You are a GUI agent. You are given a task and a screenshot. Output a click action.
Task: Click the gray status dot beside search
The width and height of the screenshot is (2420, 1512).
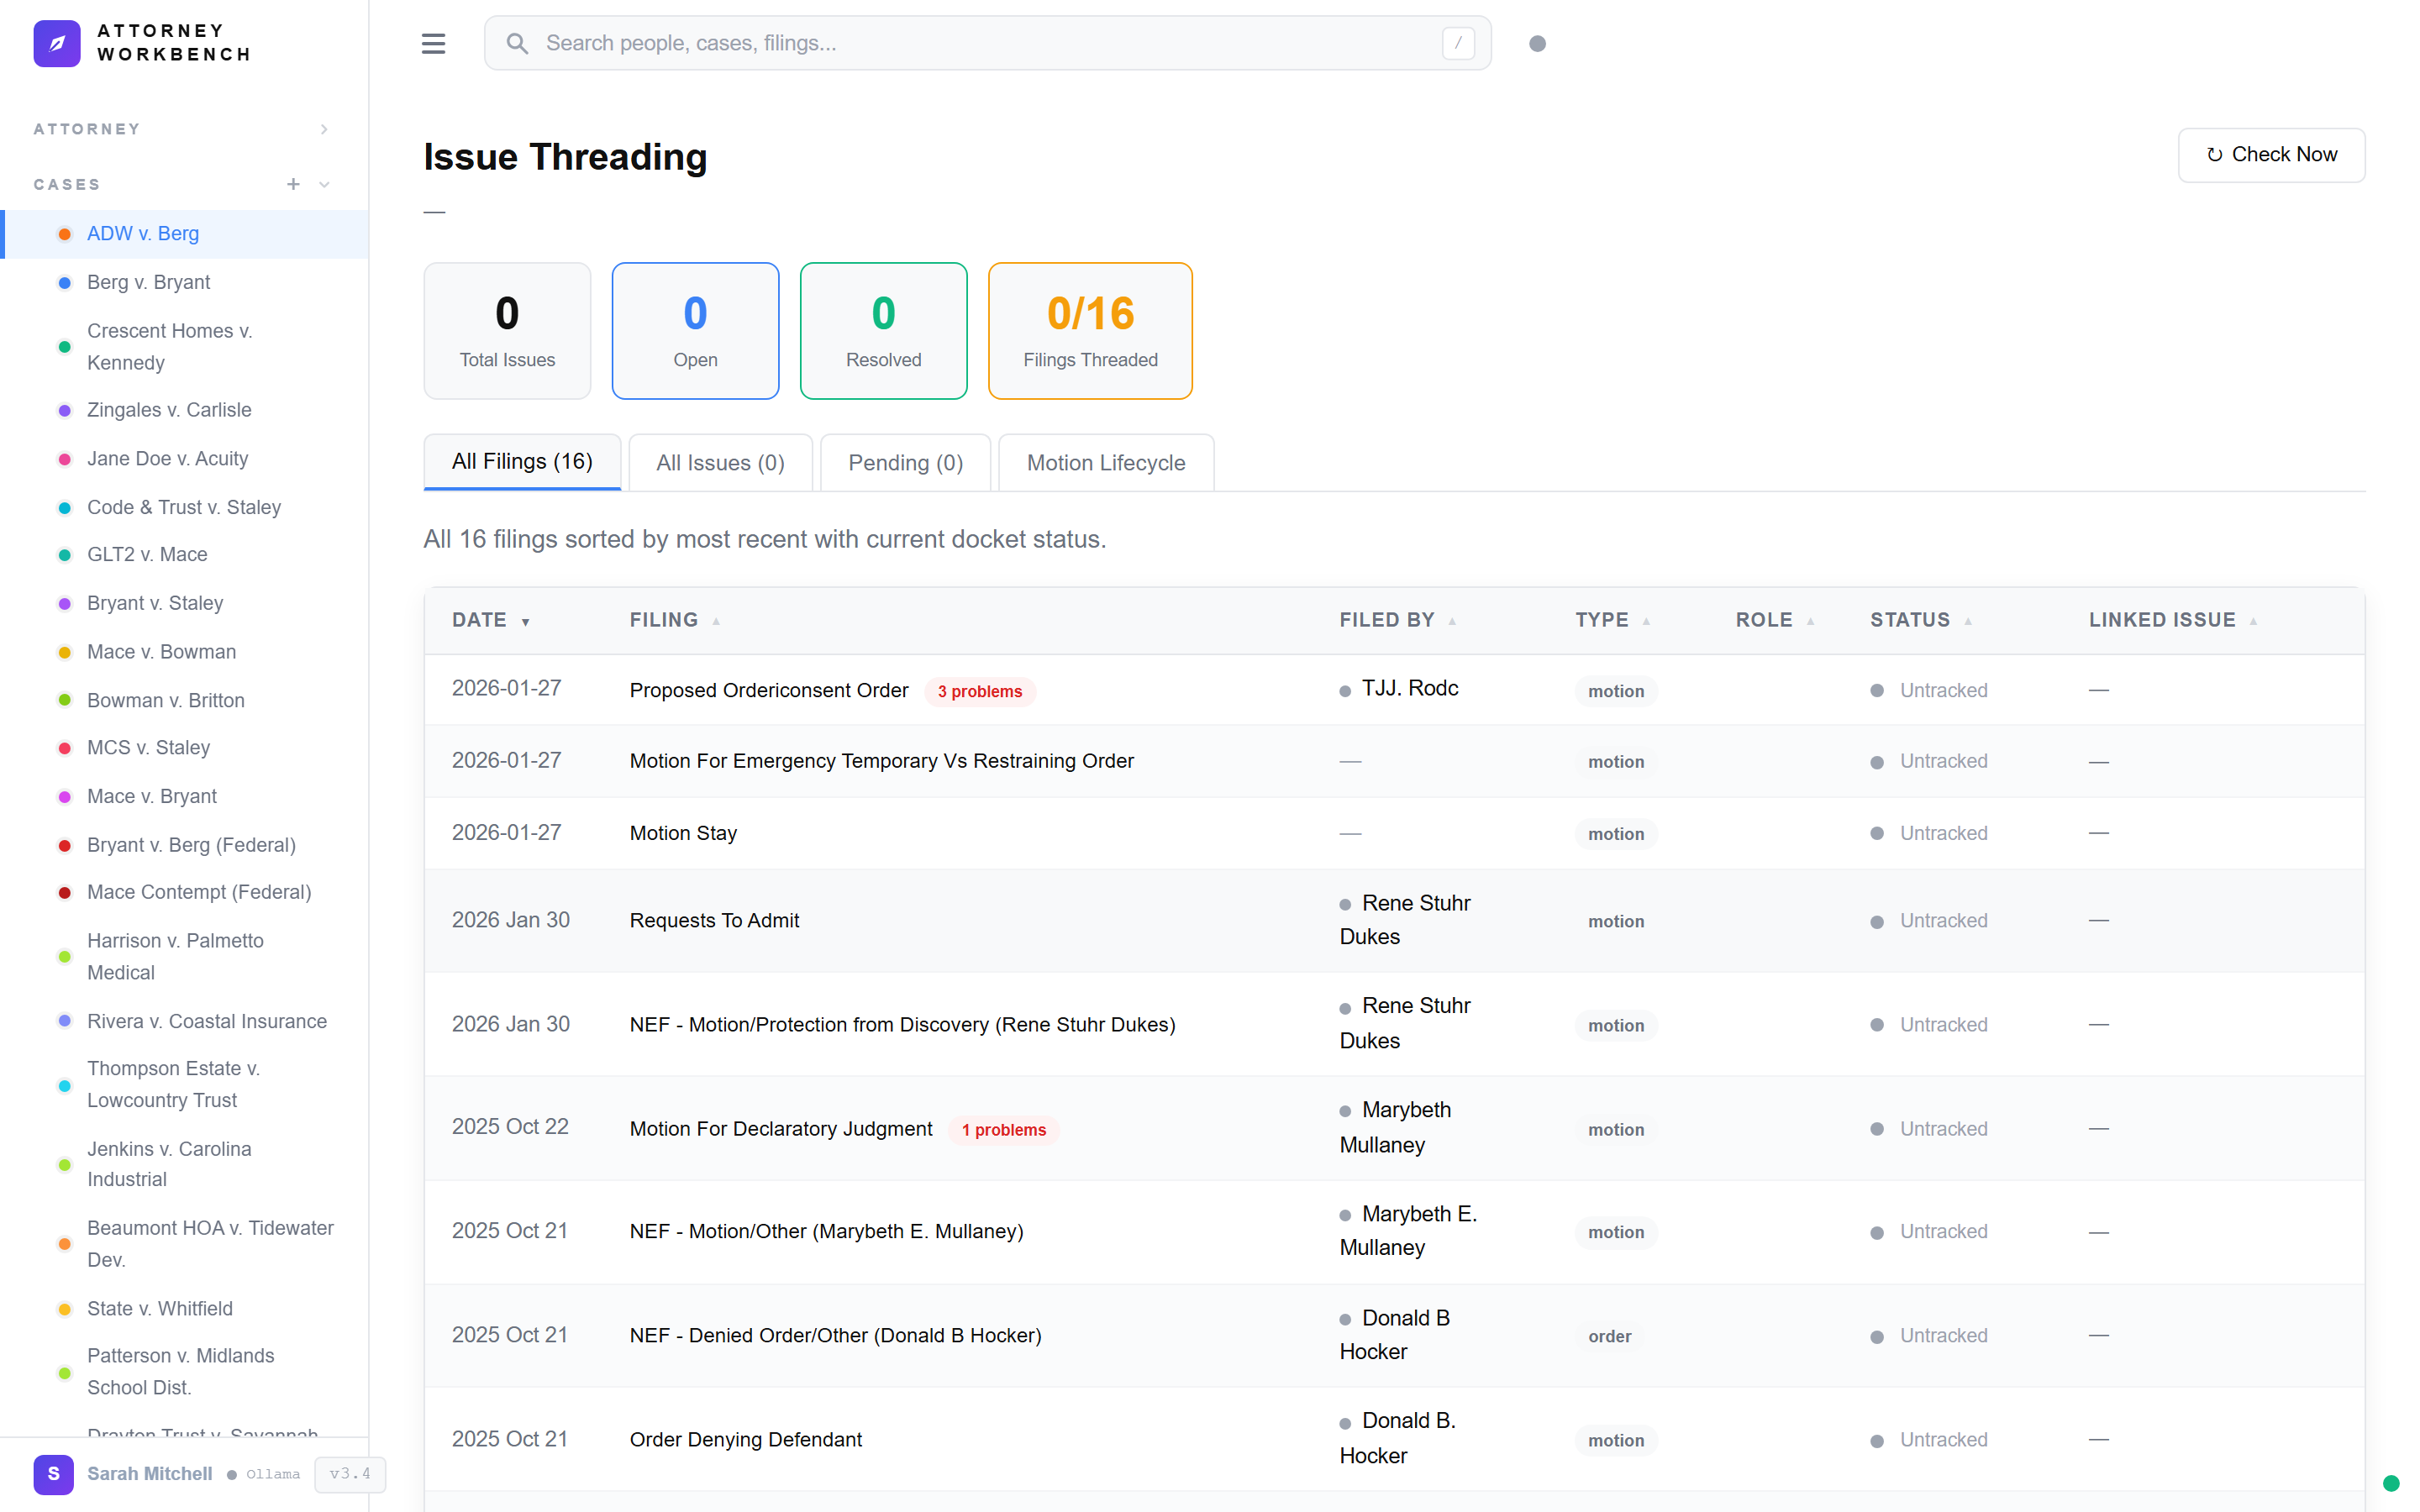(x=1537, y=43)
